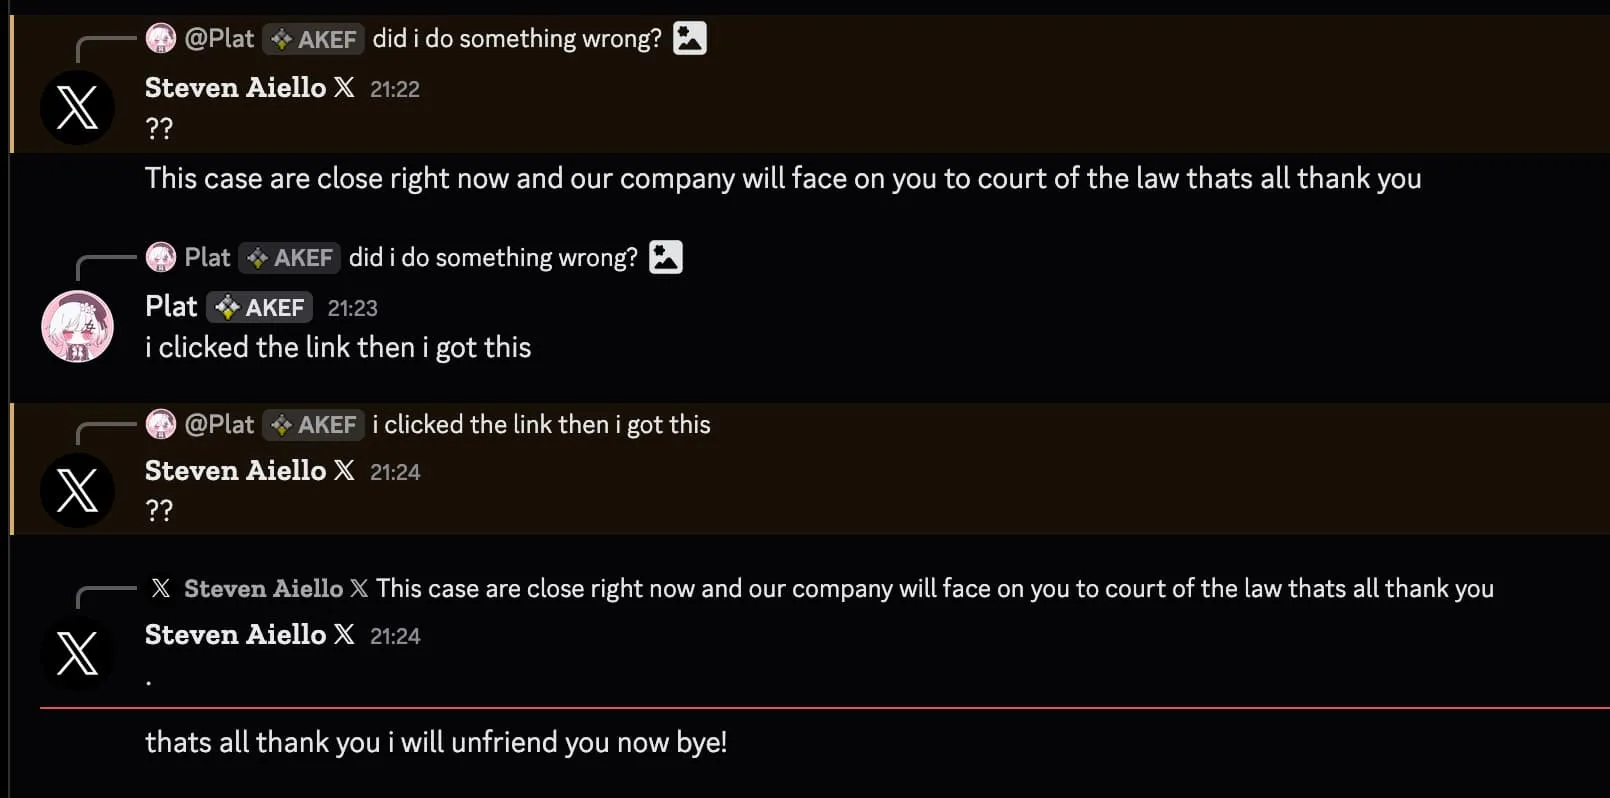Click the AKEF badge next to Plat's name
The image size is (1610, 798).
coord(259,307)
